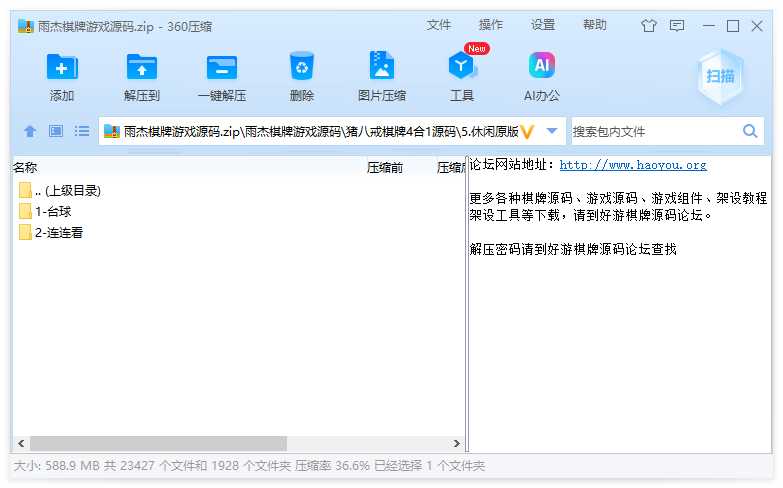Go up one level with up-arrow icon
The image size is (783, 488).
(30, 131)
